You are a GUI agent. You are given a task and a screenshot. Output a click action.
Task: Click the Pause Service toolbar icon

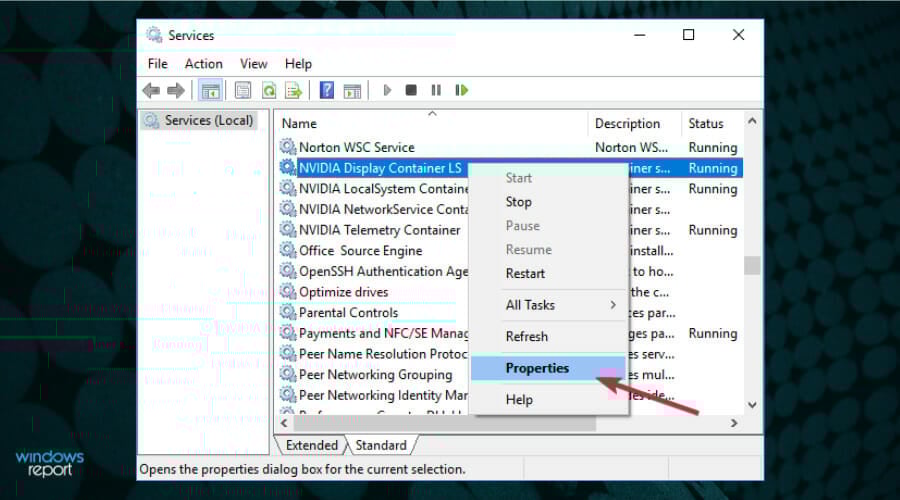[x=436, y=90]
